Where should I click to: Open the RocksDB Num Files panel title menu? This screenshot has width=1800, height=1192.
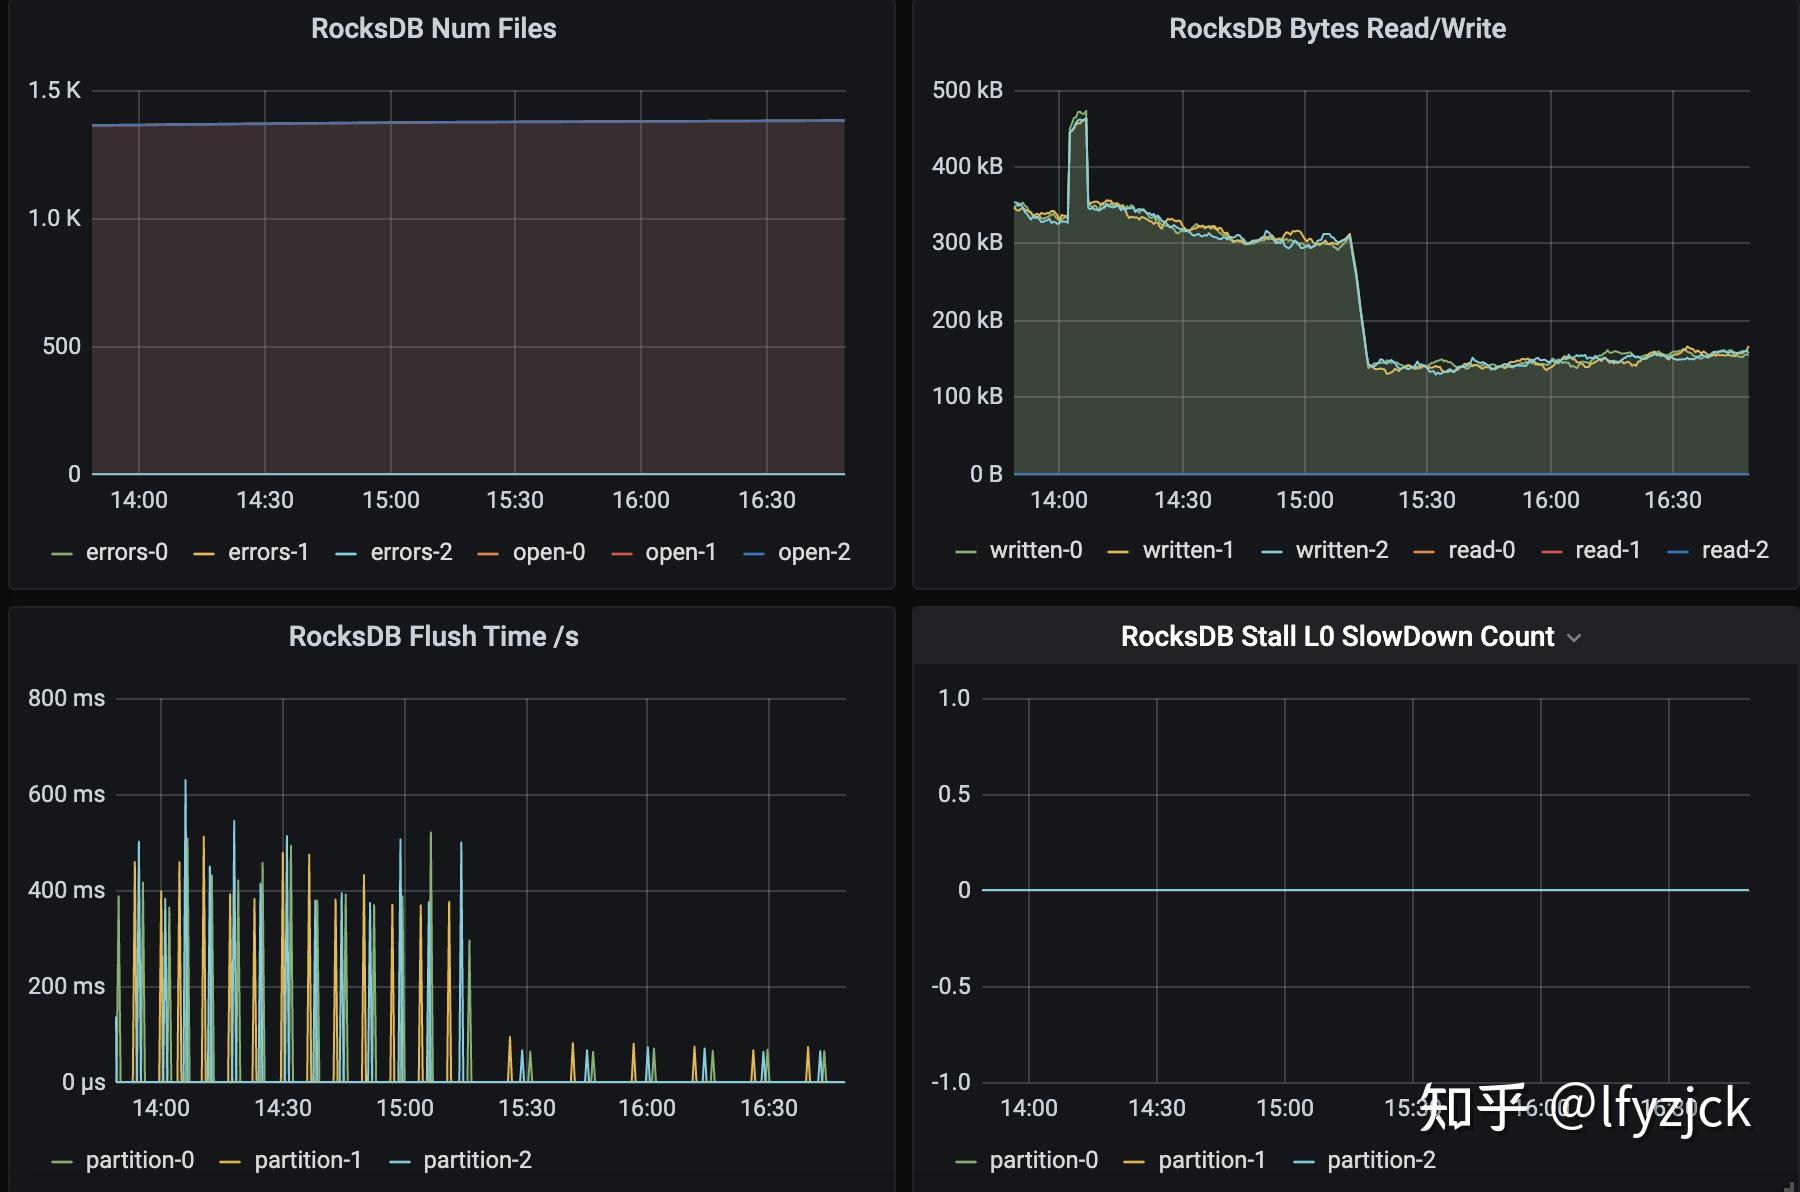click(x=433, y=28)
